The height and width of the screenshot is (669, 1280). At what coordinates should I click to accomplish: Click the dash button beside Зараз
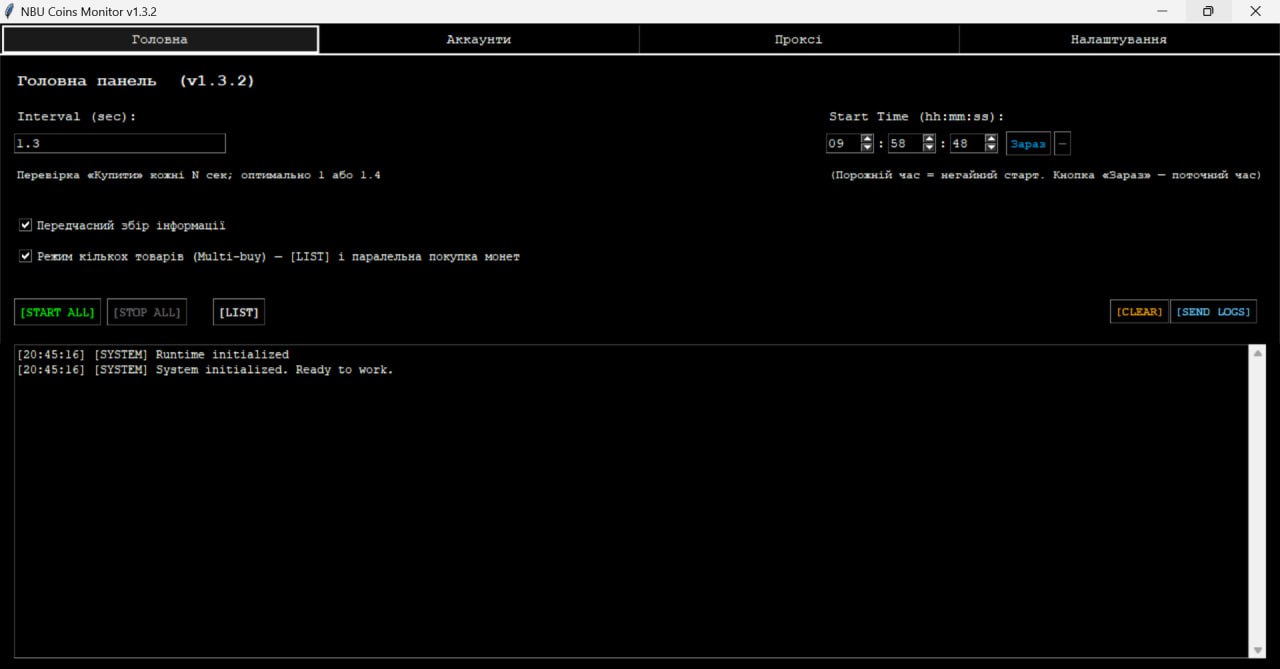click(x=1062, y=143)
